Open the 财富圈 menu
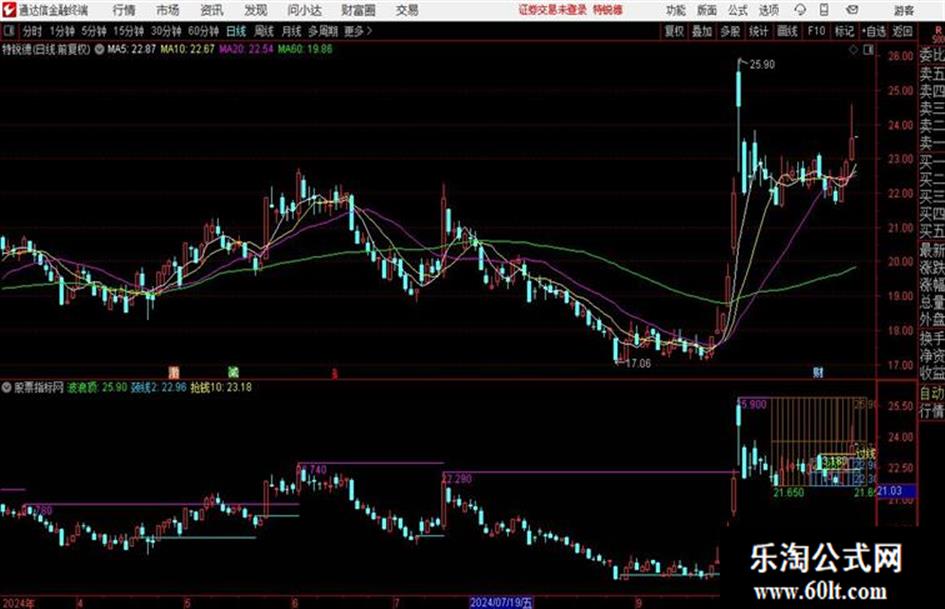This screenshot has height=609, width=945. (358, 10)
